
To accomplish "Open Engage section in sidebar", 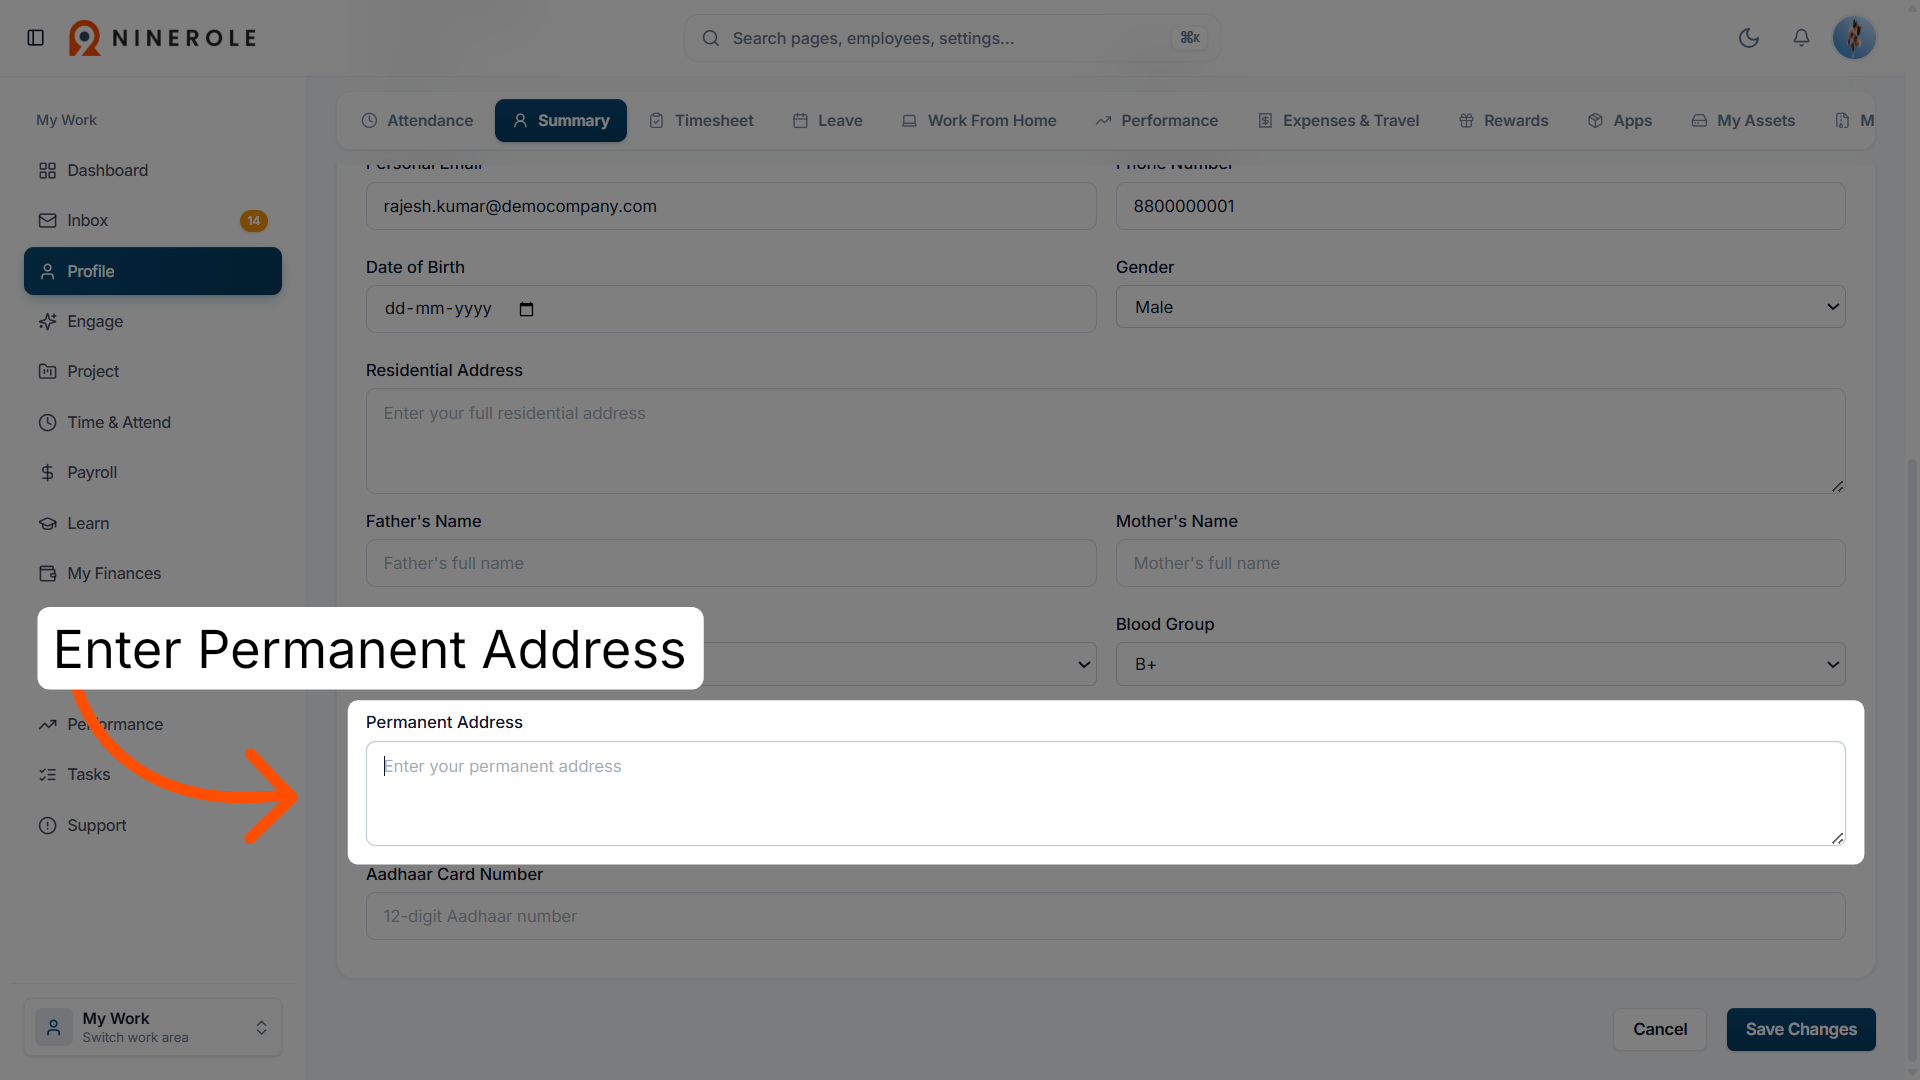I will tap(153, 321).
